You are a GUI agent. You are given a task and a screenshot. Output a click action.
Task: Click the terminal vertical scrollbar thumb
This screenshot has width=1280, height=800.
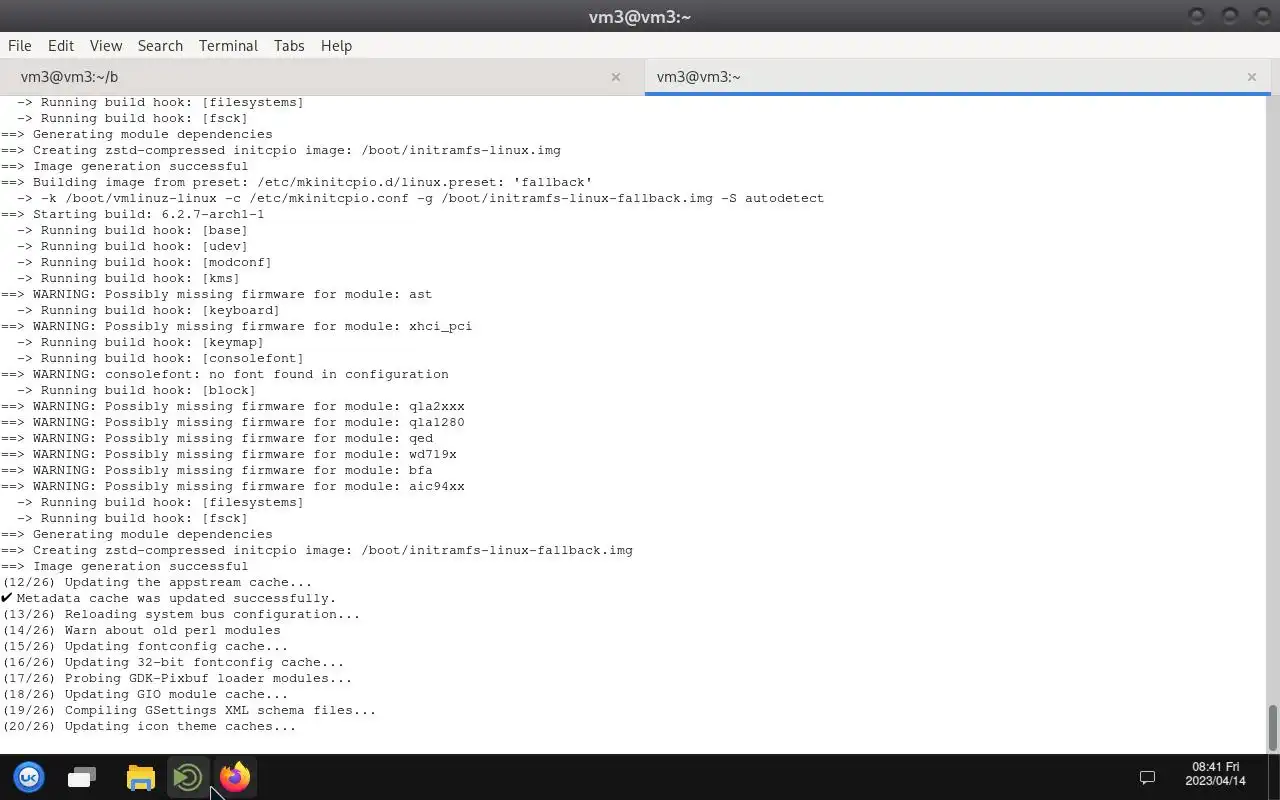[x=1273, y=727]
